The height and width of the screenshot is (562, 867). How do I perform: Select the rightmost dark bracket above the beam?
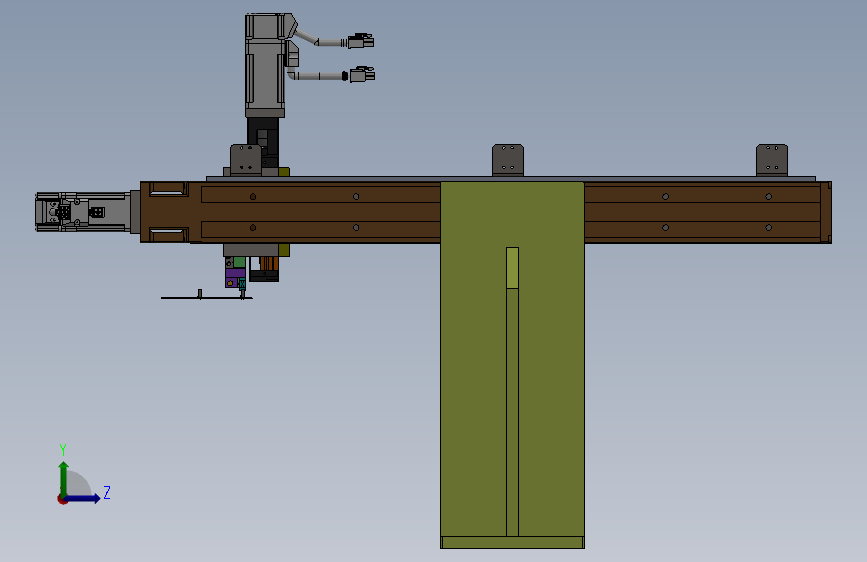(x=772, y=160)
